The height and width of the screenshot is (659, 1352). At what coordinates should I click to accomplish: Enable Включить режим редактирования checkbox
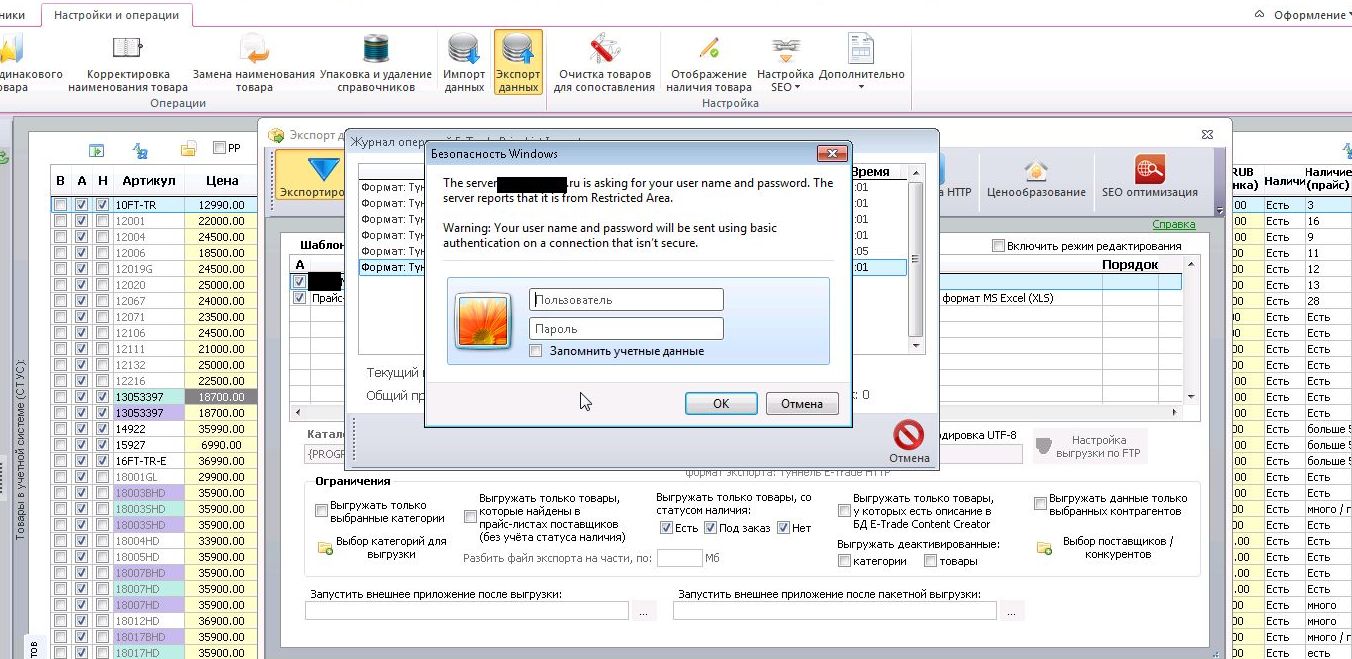998,246
